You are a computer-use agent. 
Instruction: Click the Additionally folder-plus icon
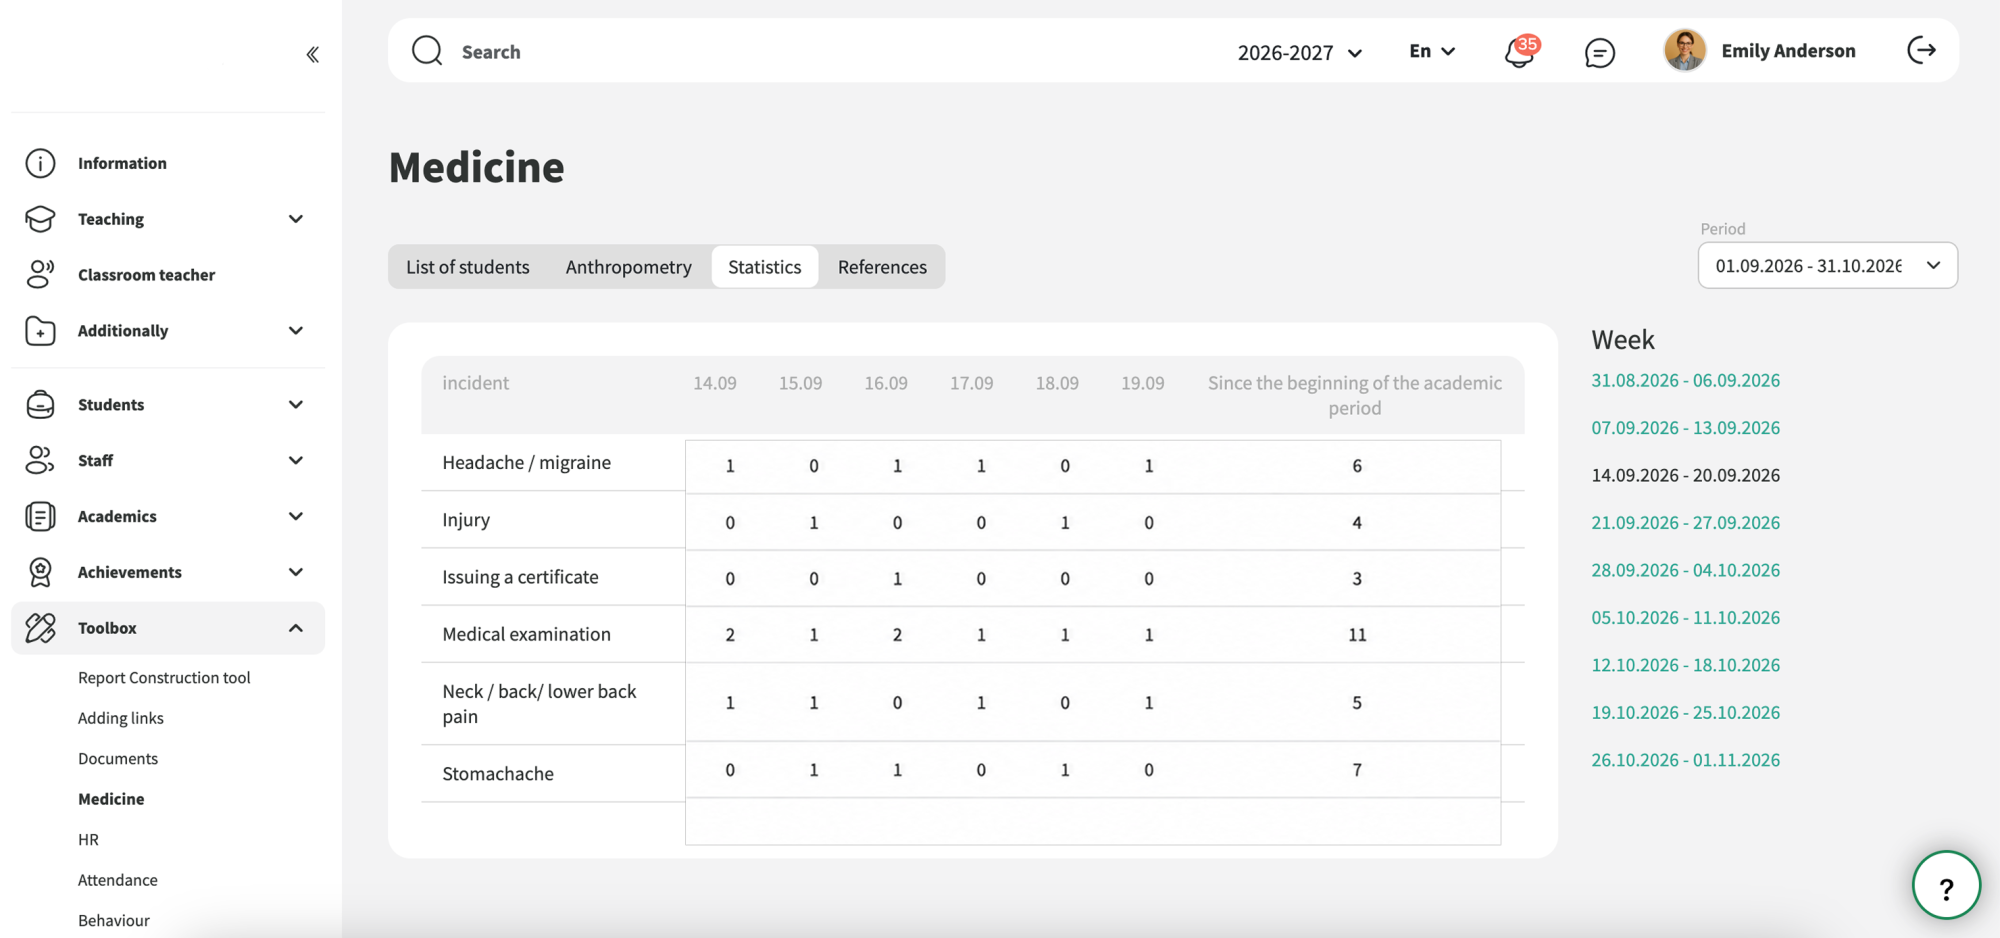40,331
